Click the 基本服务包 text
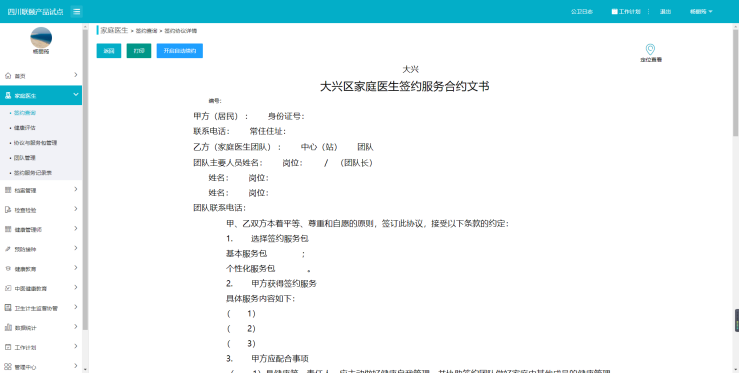The height and width of the screenshot is (374, 740). coord(246,254)
